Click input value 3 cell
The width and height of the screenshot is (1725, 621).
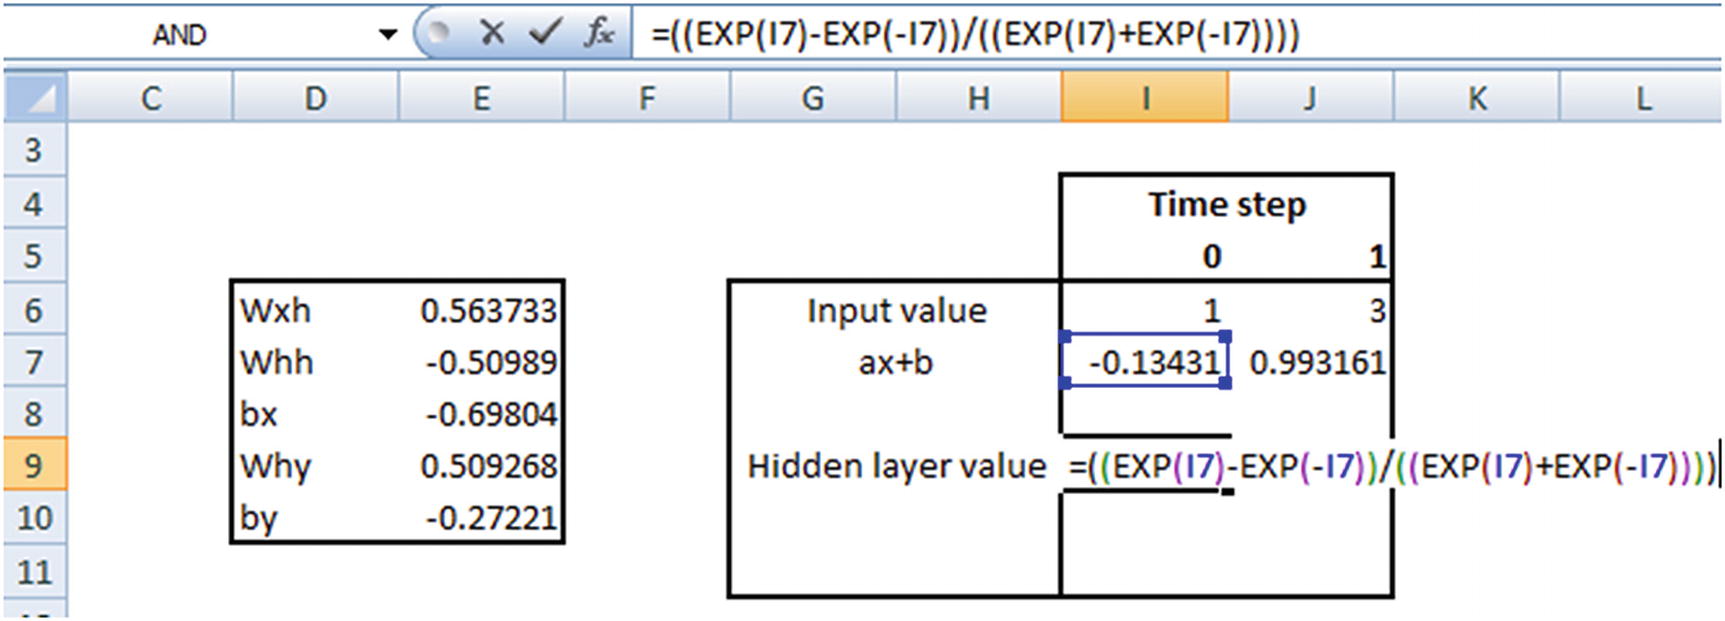coord(1310,310)
